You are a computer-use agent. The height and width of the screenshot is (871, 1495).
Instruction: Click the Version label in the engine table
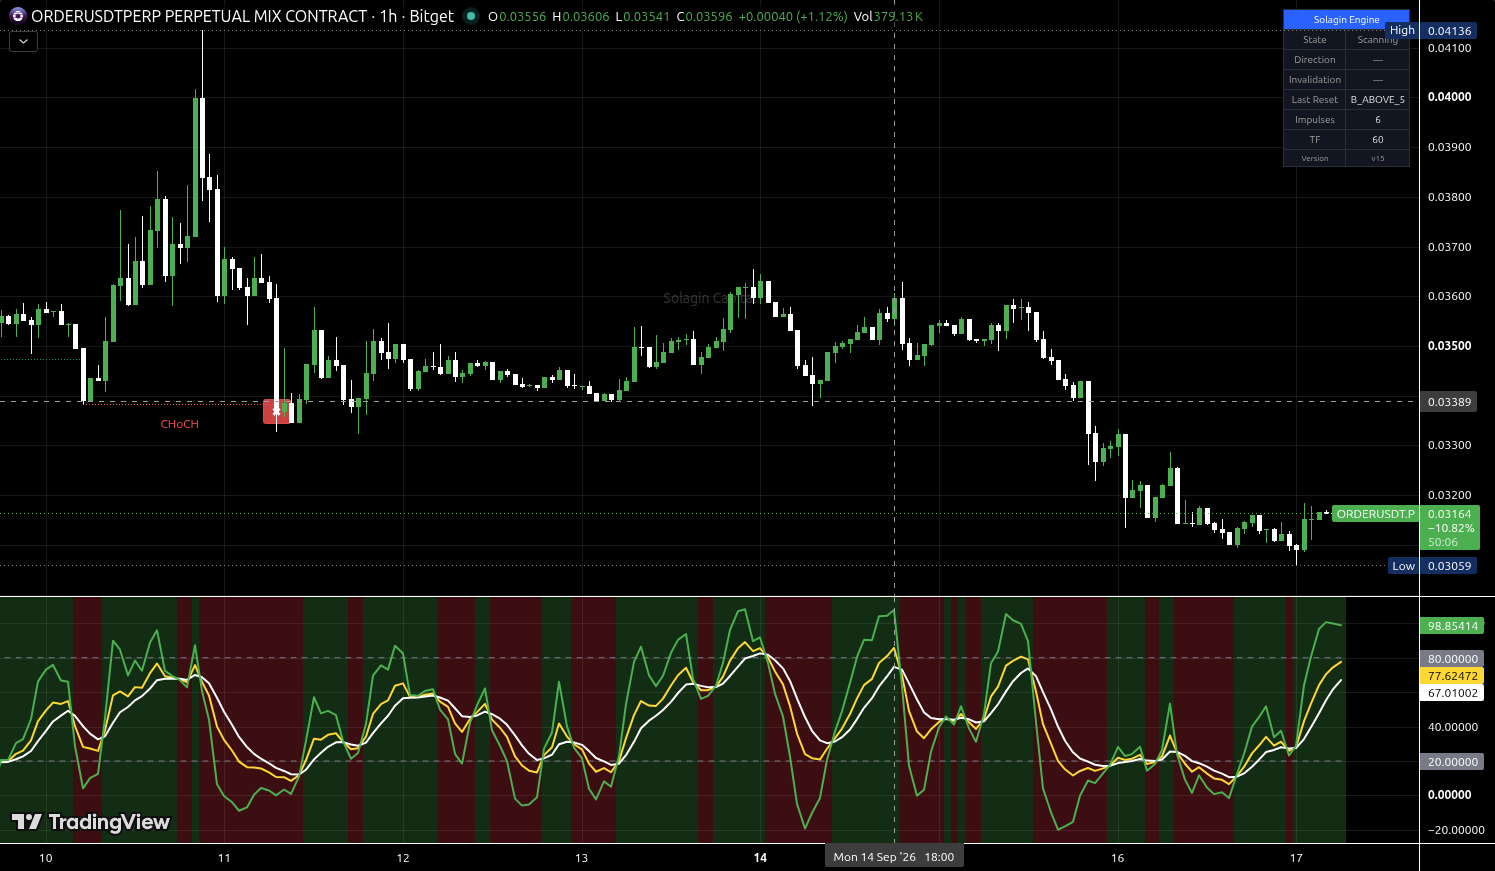click(x=1314, y=158)
